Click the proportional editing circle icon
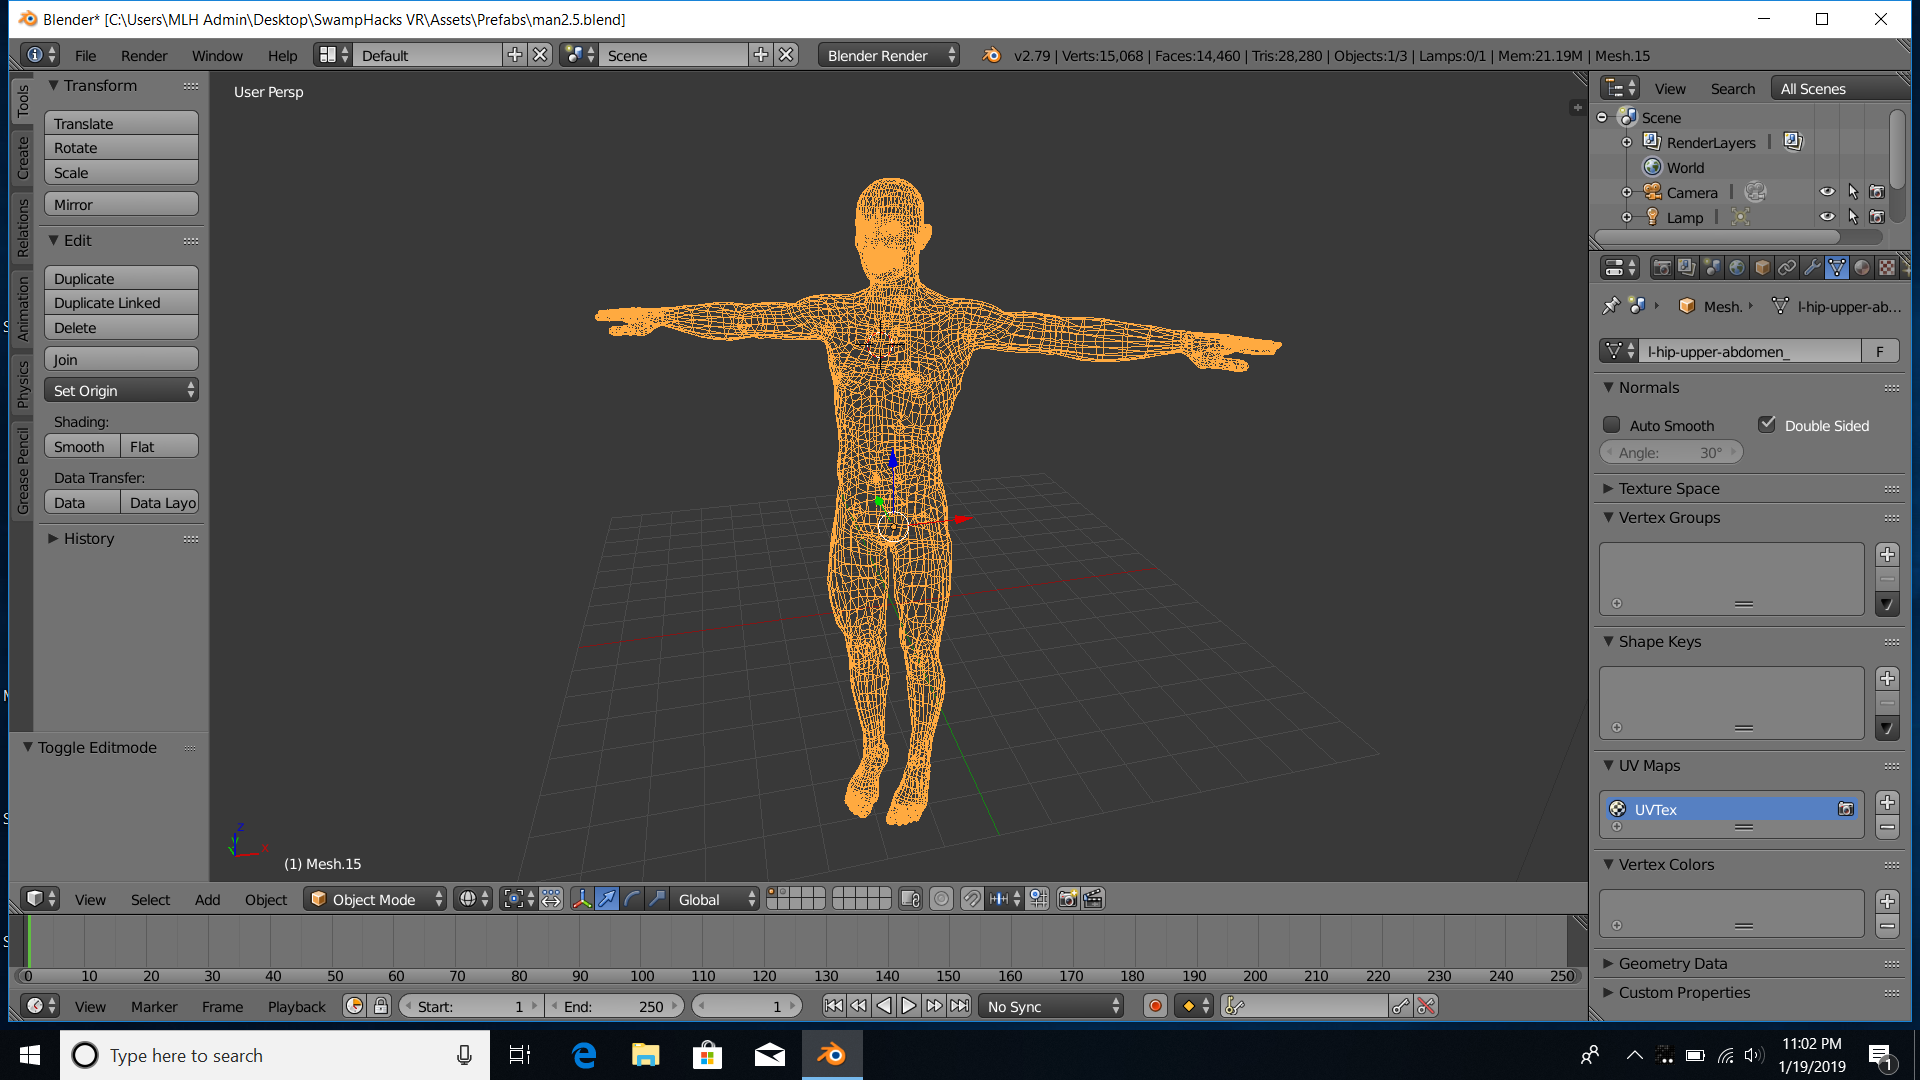Image resolution: width=1920 pixels, height=1080 pixels. click(941, 899)
